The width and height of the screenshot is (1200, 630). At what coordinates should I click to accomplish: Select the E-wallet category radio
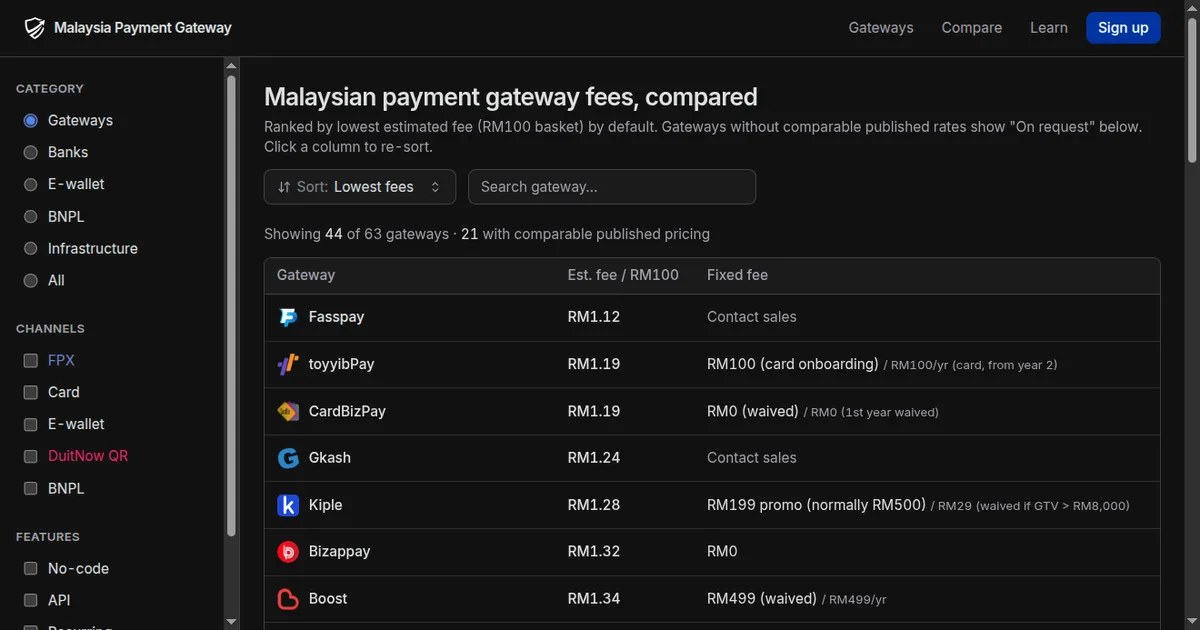point(30,184)
